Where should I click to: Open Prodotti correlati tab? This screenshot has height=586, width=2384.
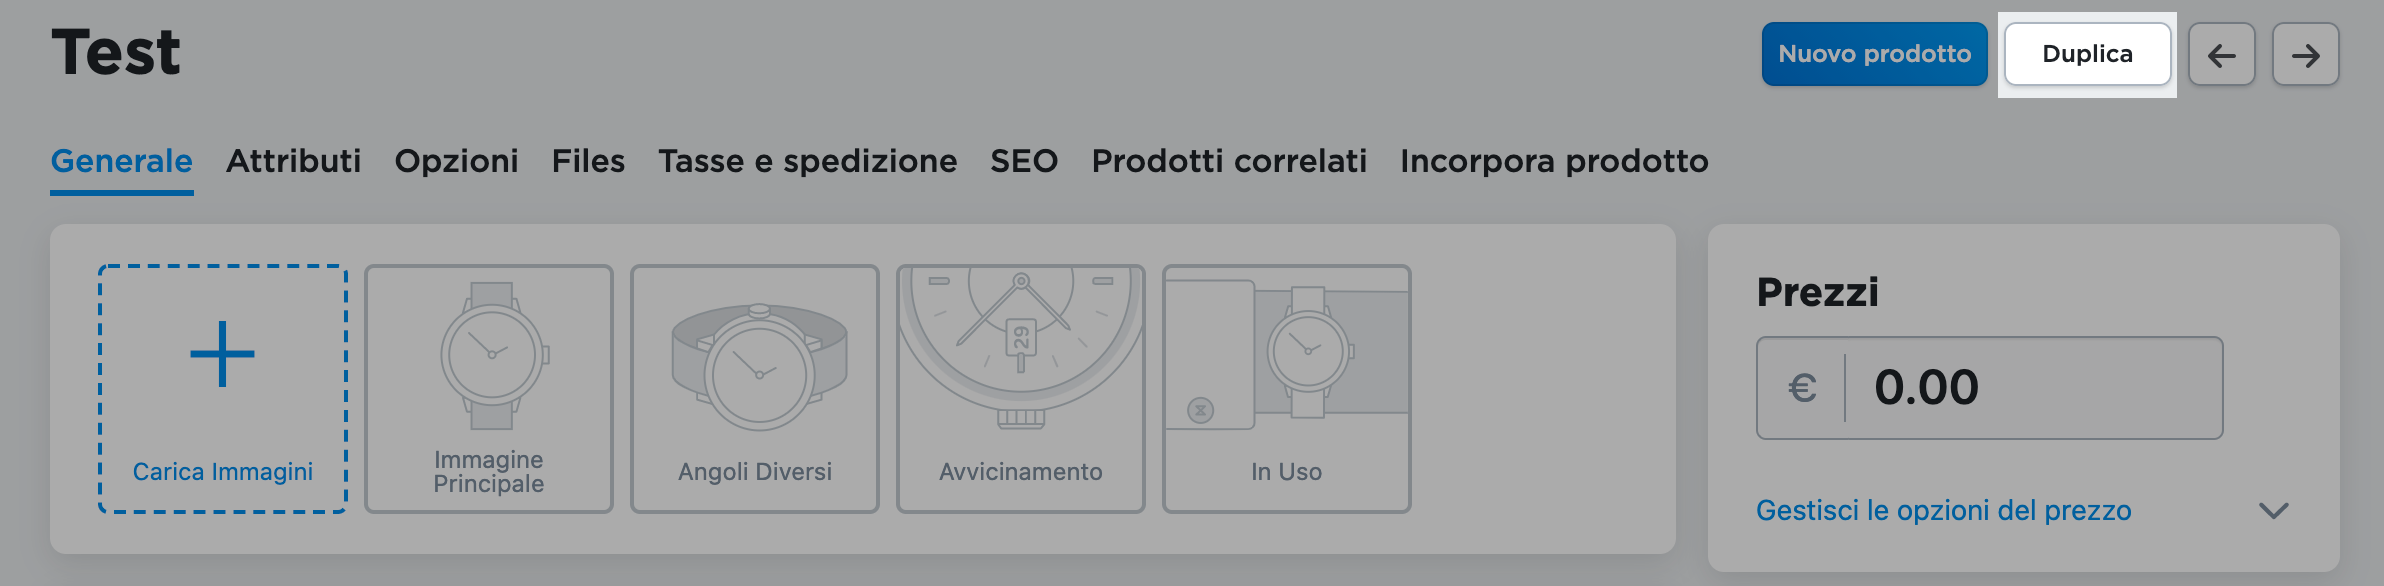1229,161
